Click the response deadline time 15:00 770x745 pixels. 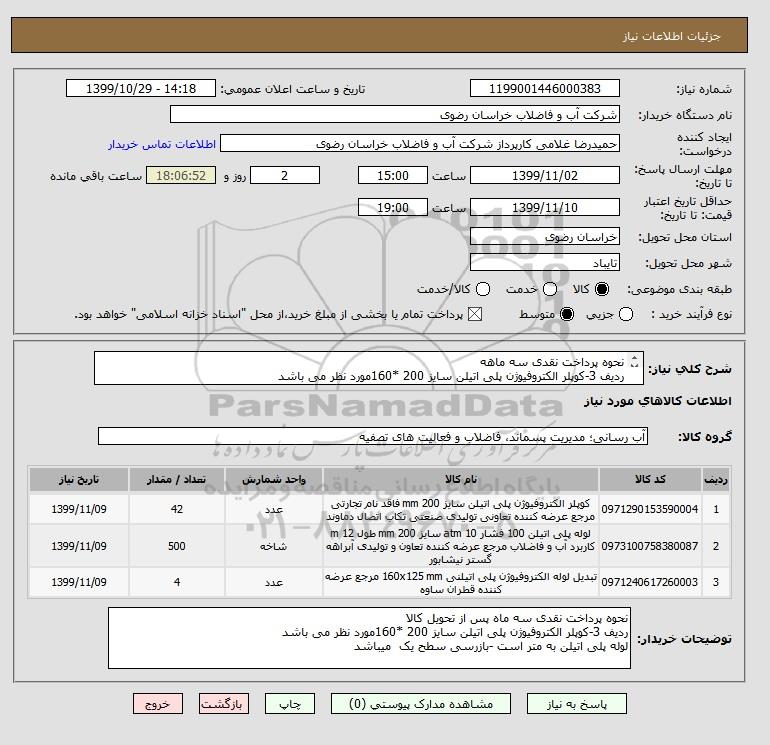click(x=393, y=175)
